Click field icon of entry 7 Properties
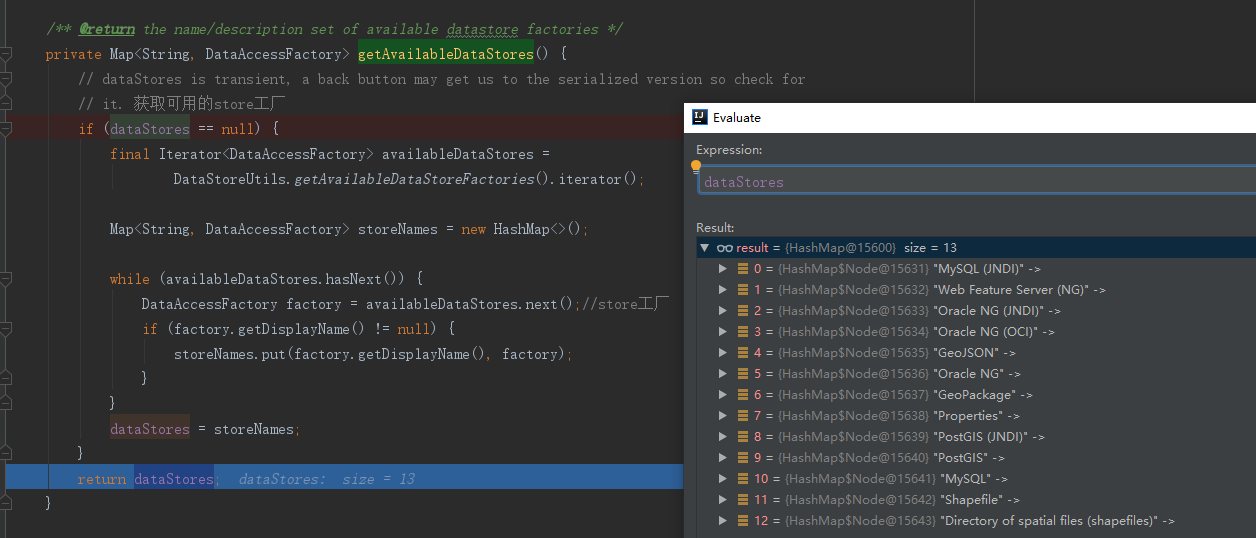1256x538 pixels. [x=743, y=415]
